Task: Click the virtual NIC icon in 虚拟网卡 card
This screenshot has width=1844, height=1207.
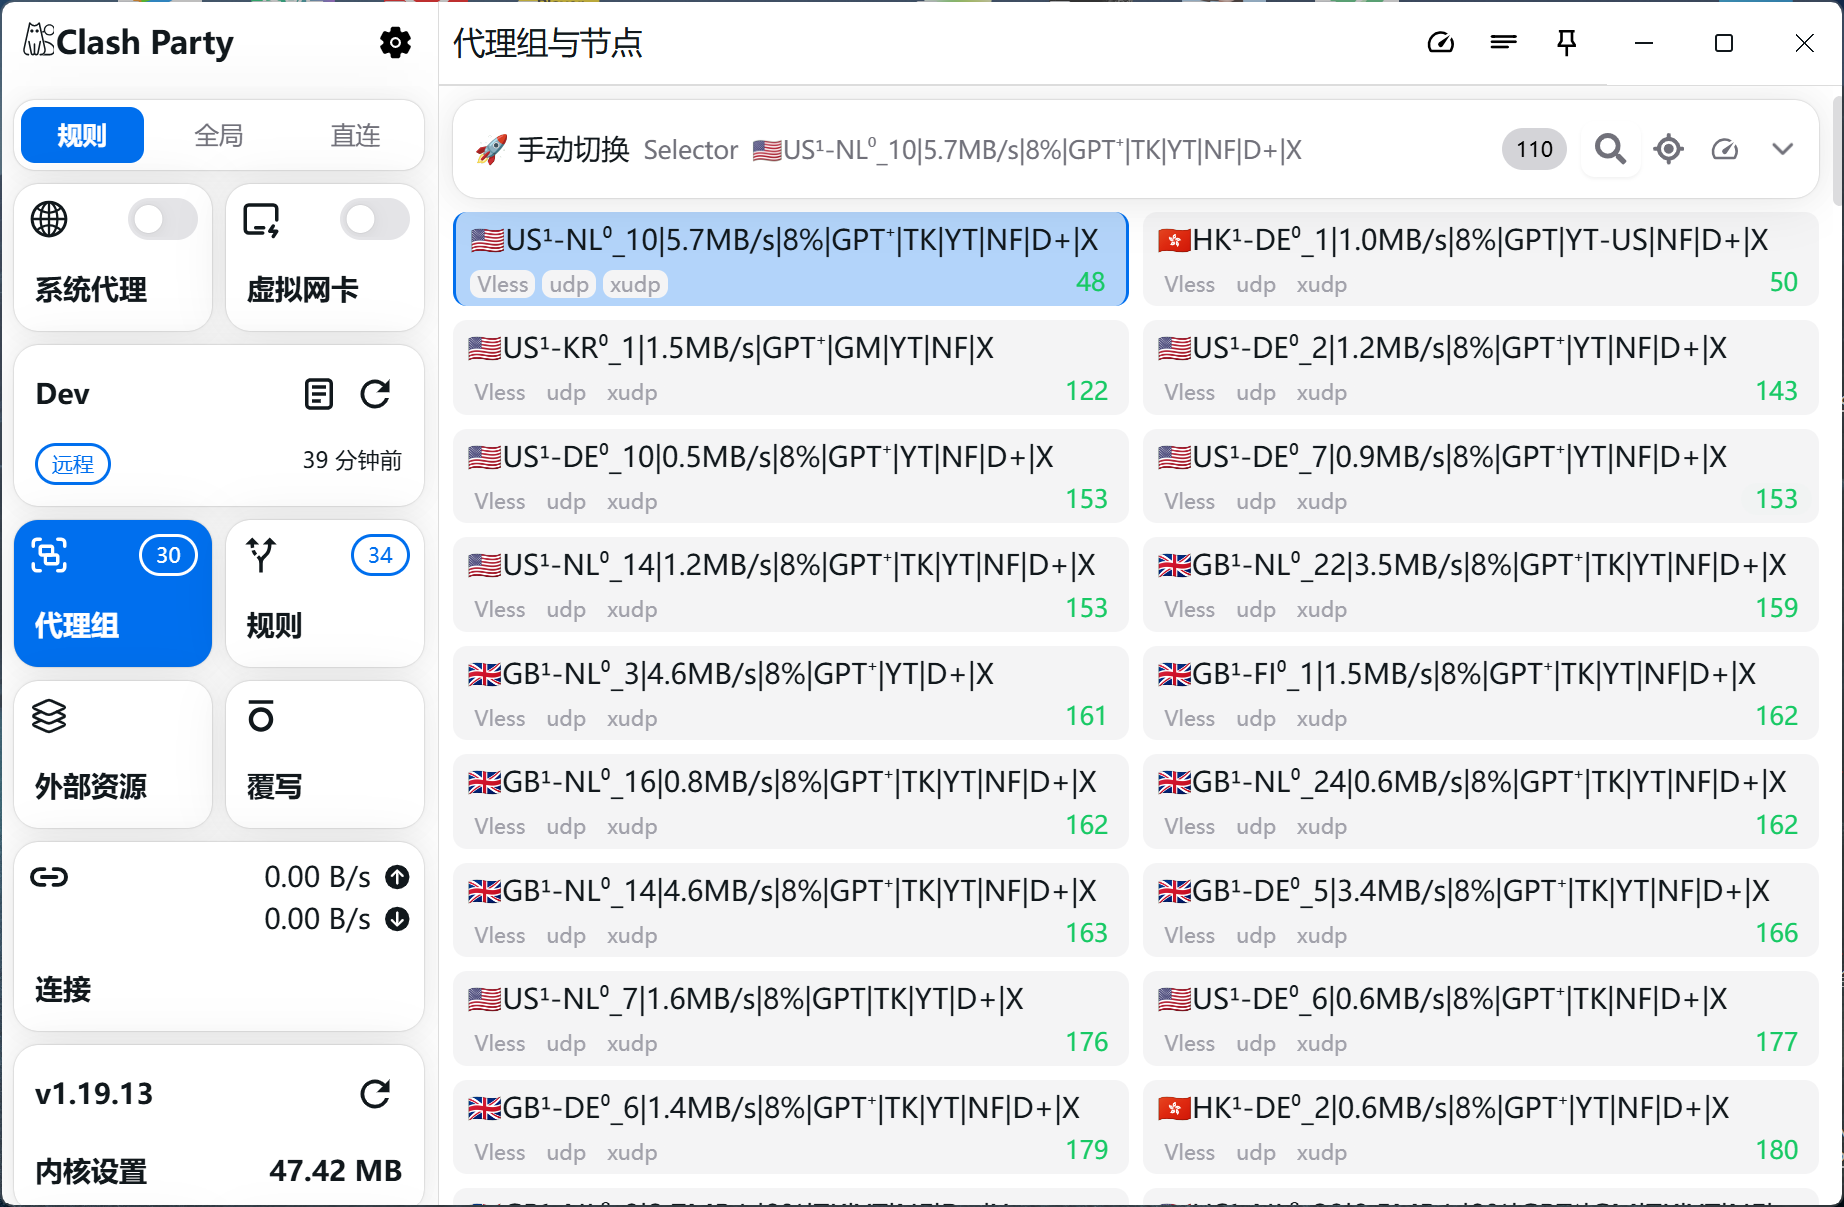Action: click(x=261, y=219)
